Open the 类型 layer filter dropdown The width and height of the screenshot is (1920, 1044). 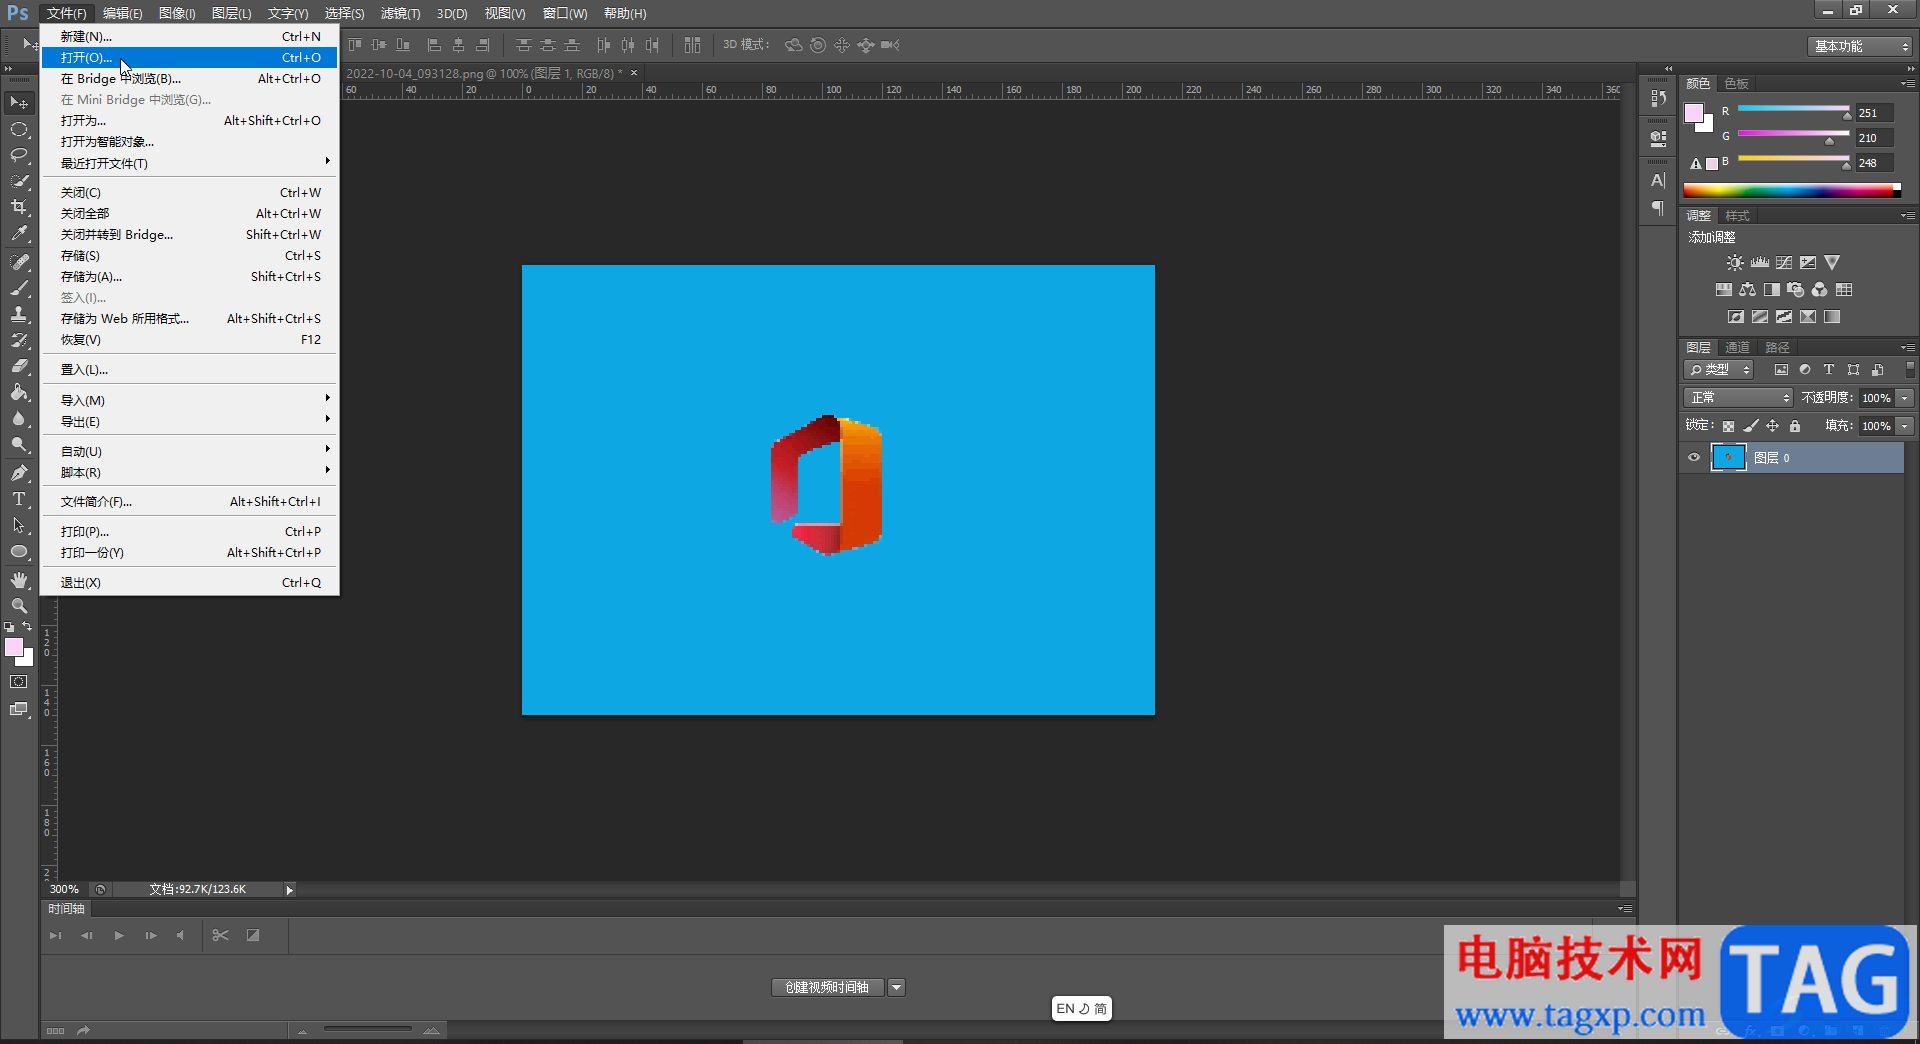tap(1719, 370)
